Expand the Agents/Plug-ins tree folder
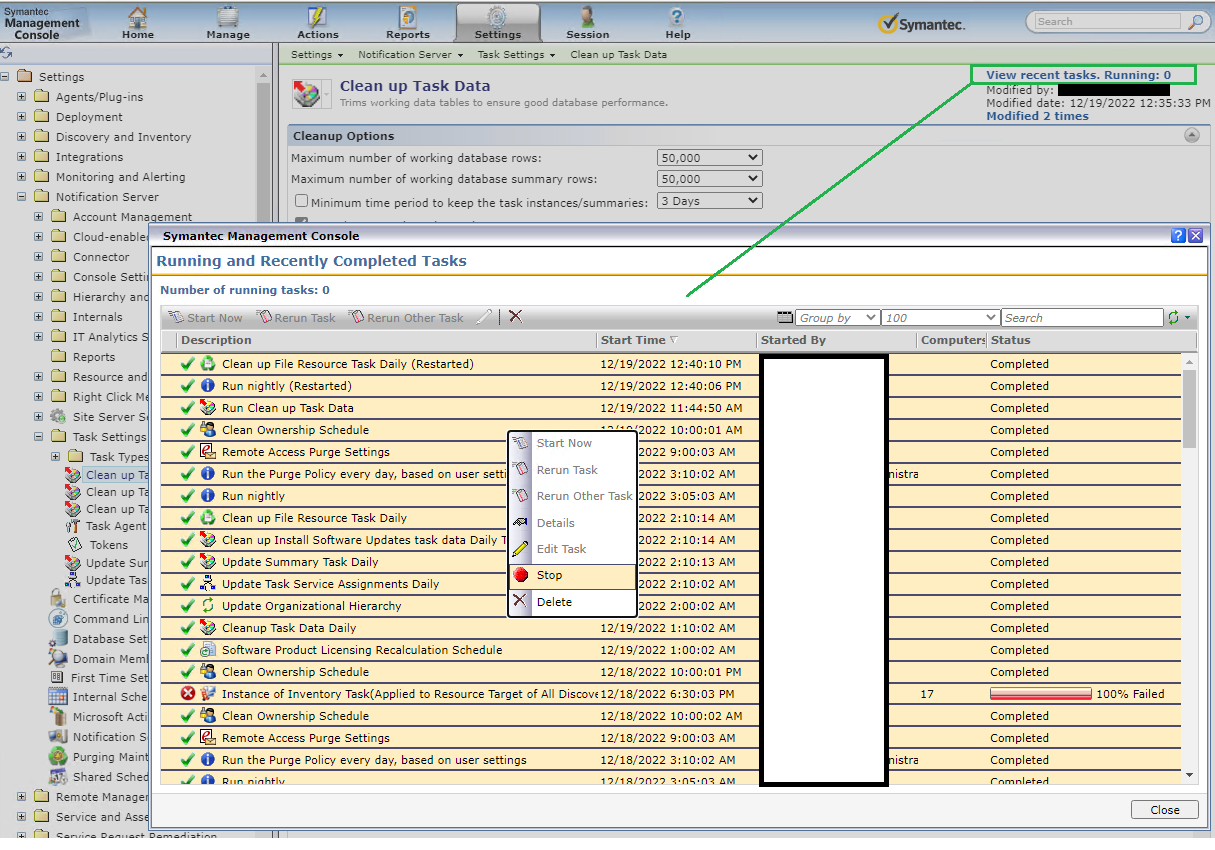The height and width of the screenshot is (850, 1215). (22, 97)
